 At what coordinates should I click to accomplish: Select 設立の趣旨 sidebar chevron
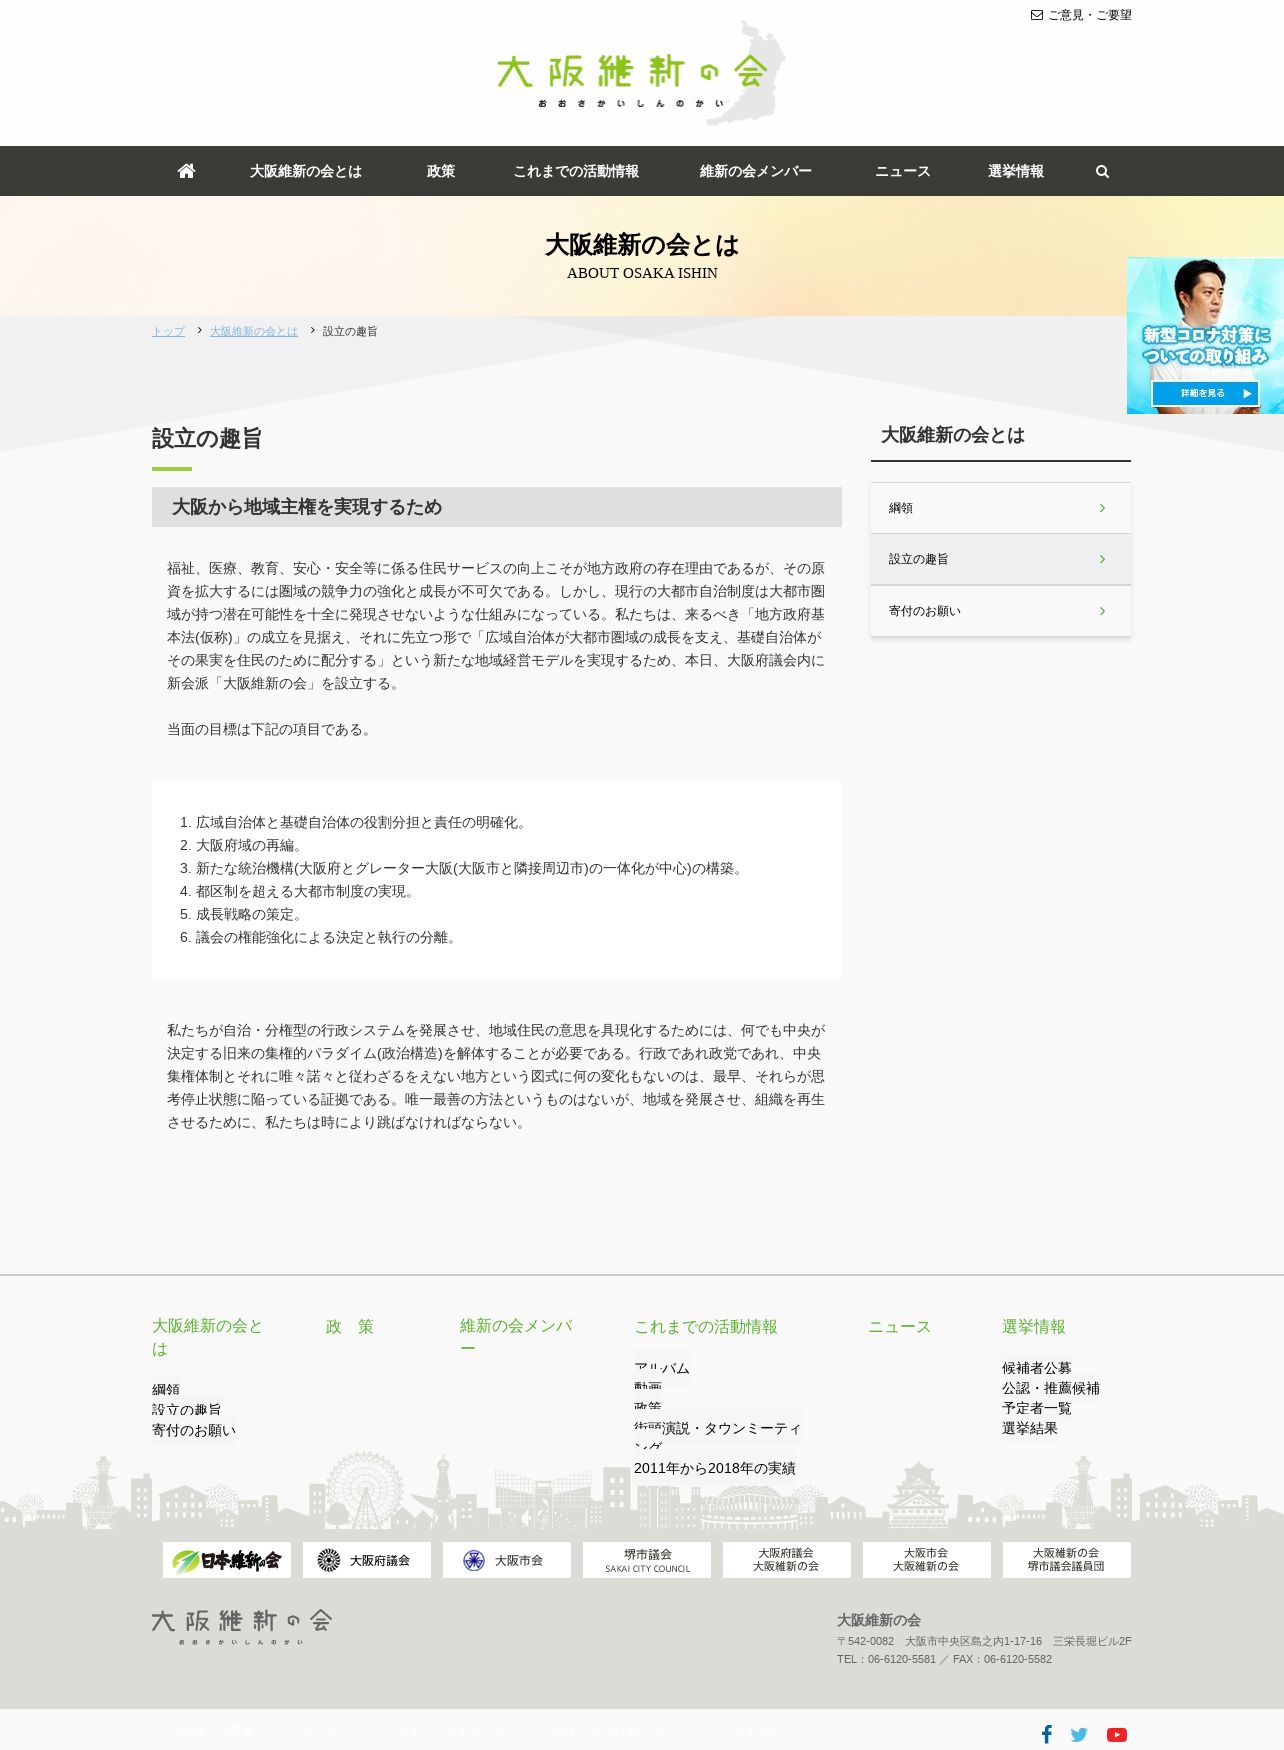coord(1102,559)
